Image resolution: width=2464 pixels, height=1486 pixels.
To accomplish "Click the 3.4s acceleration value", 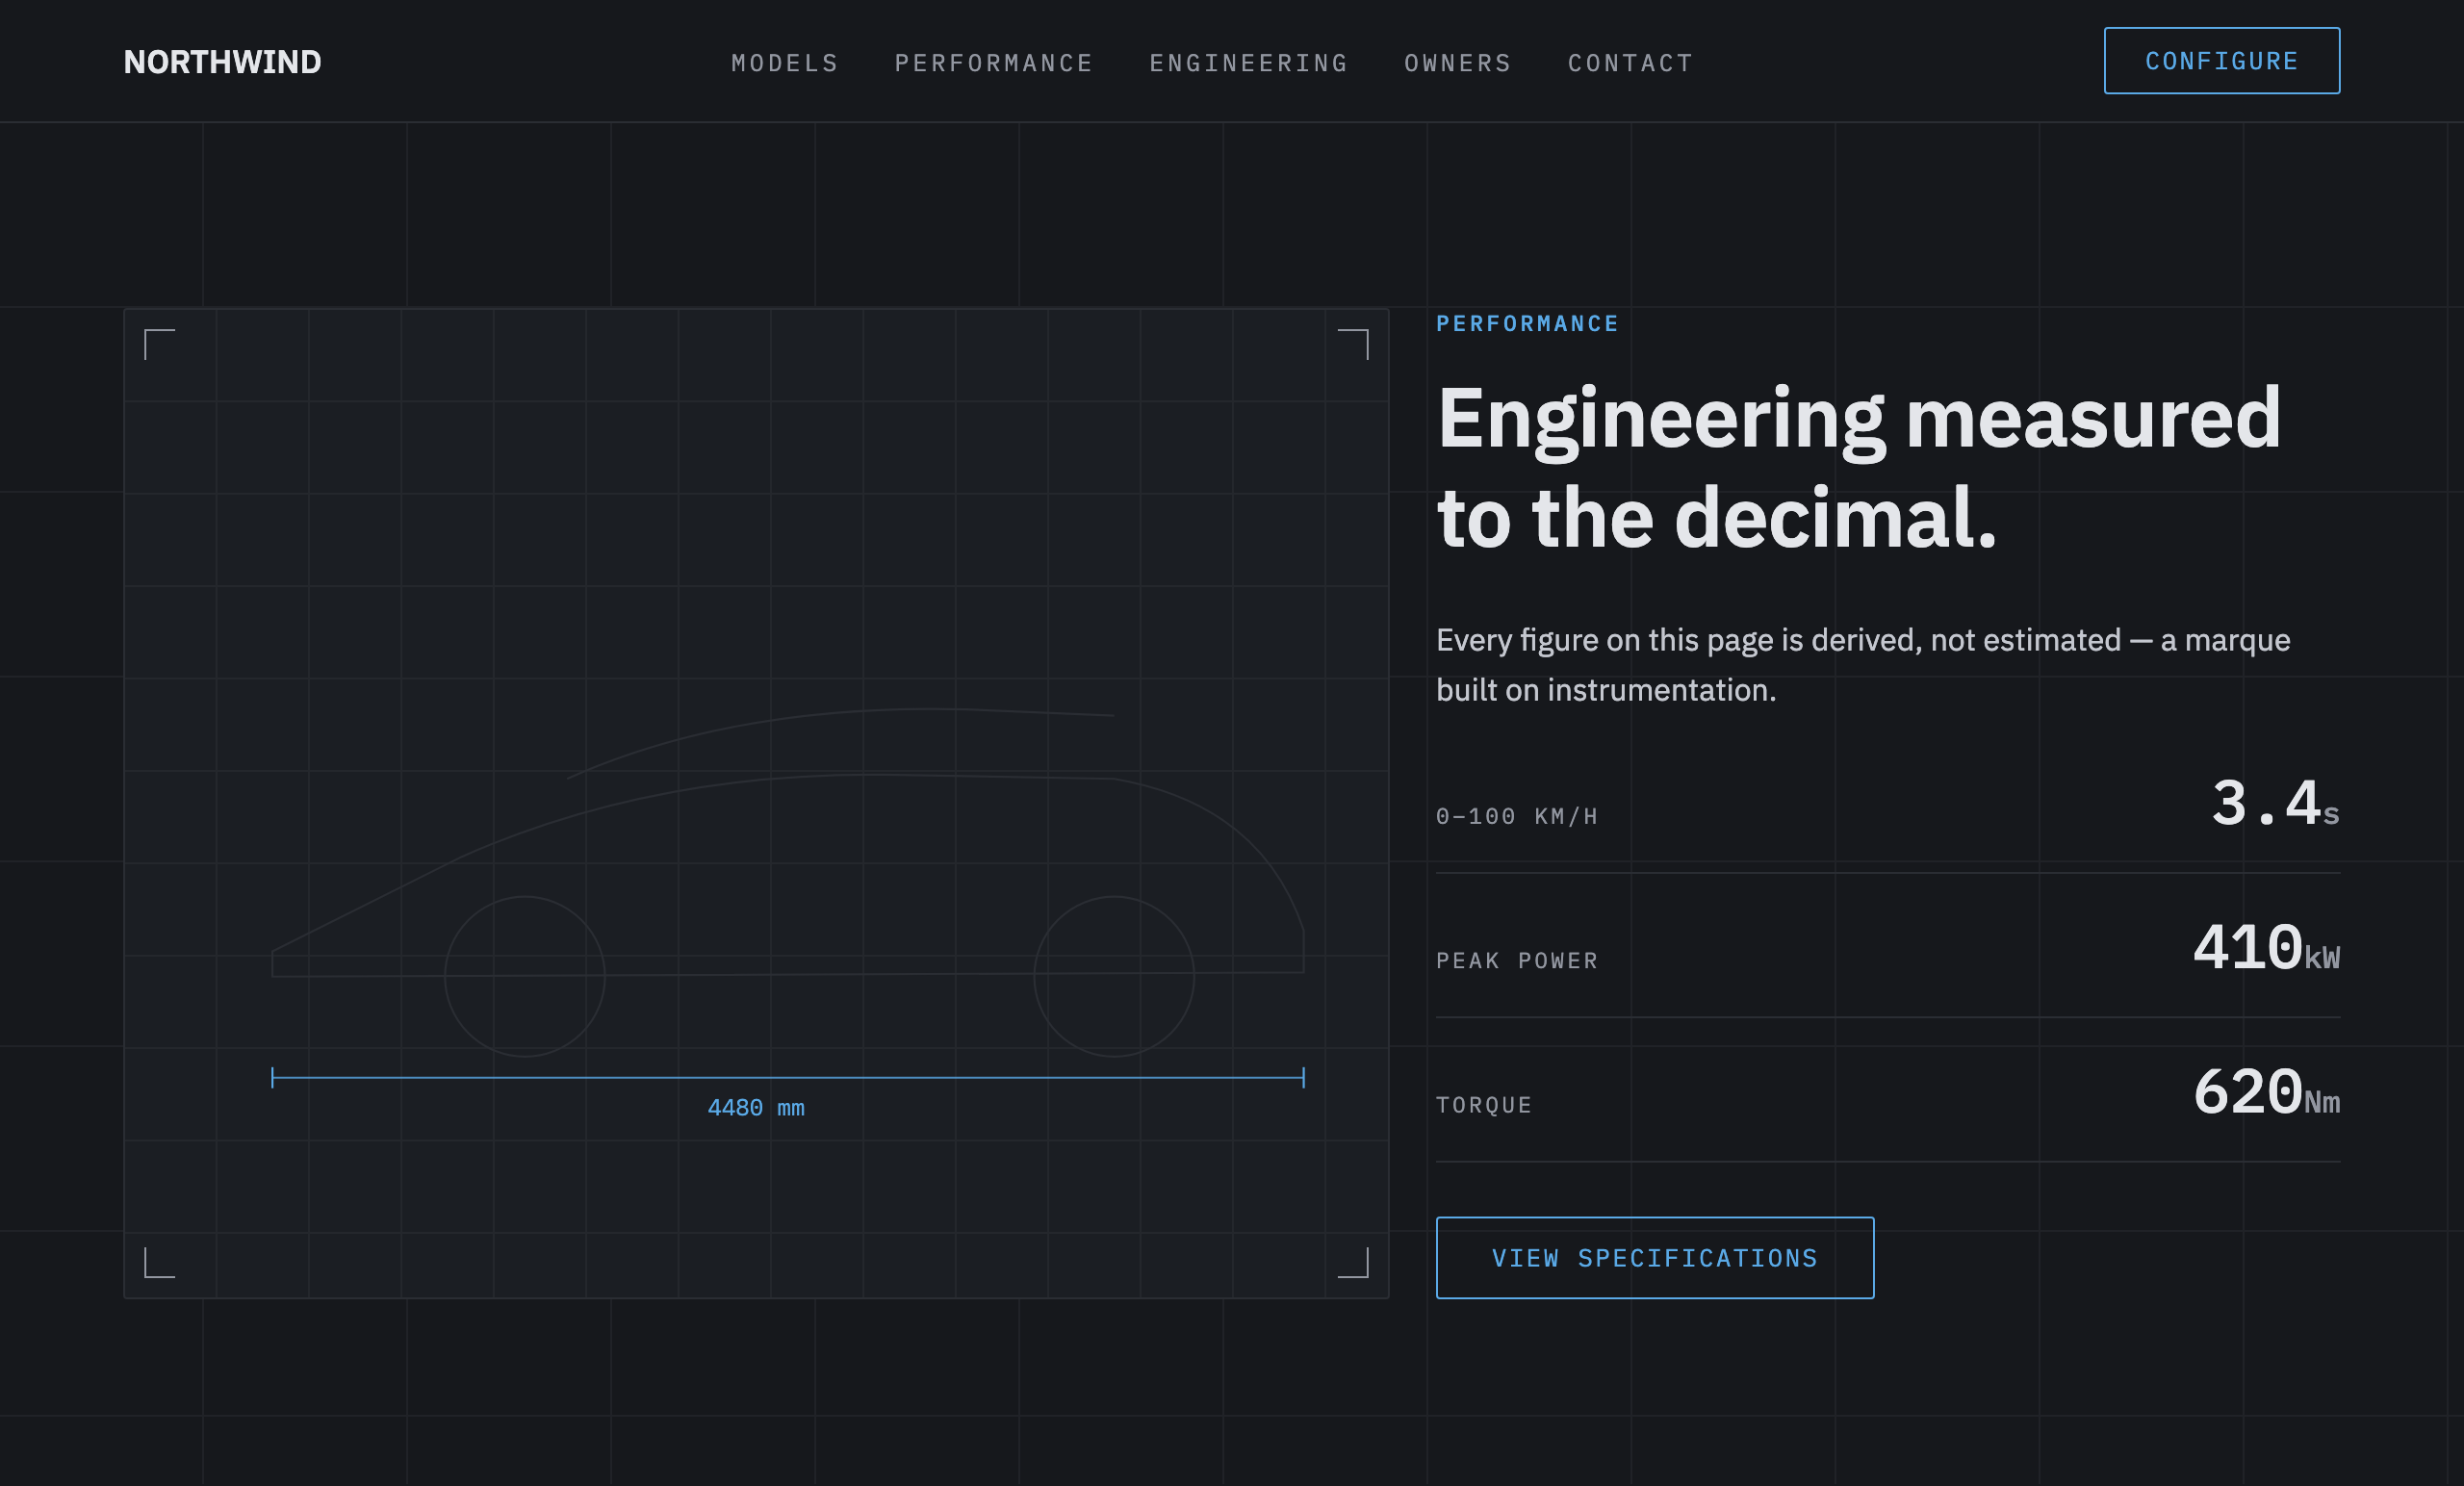I will click(2275, 804).
